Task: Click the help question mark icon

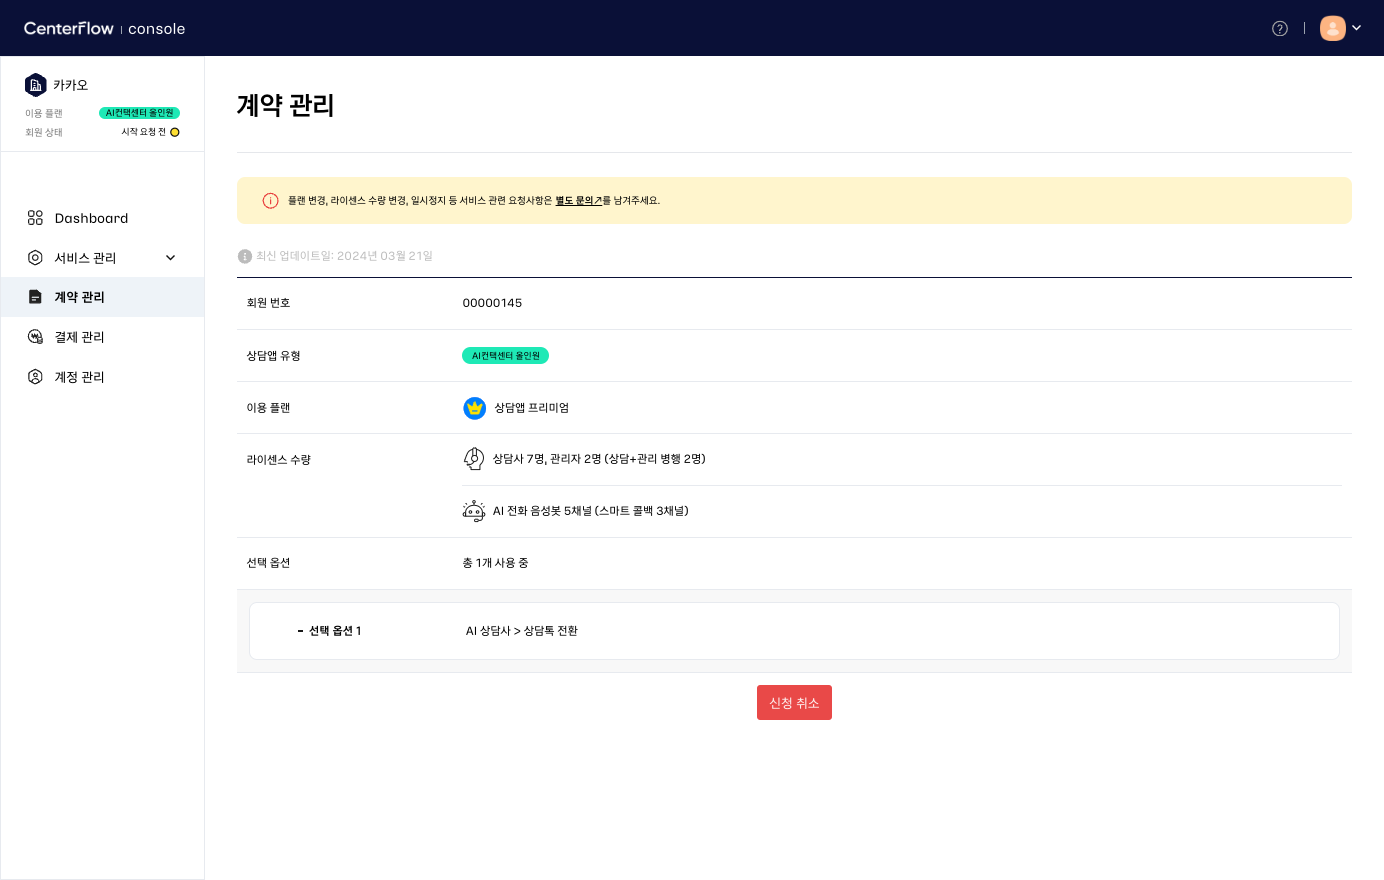Action: coord(1279,29)
